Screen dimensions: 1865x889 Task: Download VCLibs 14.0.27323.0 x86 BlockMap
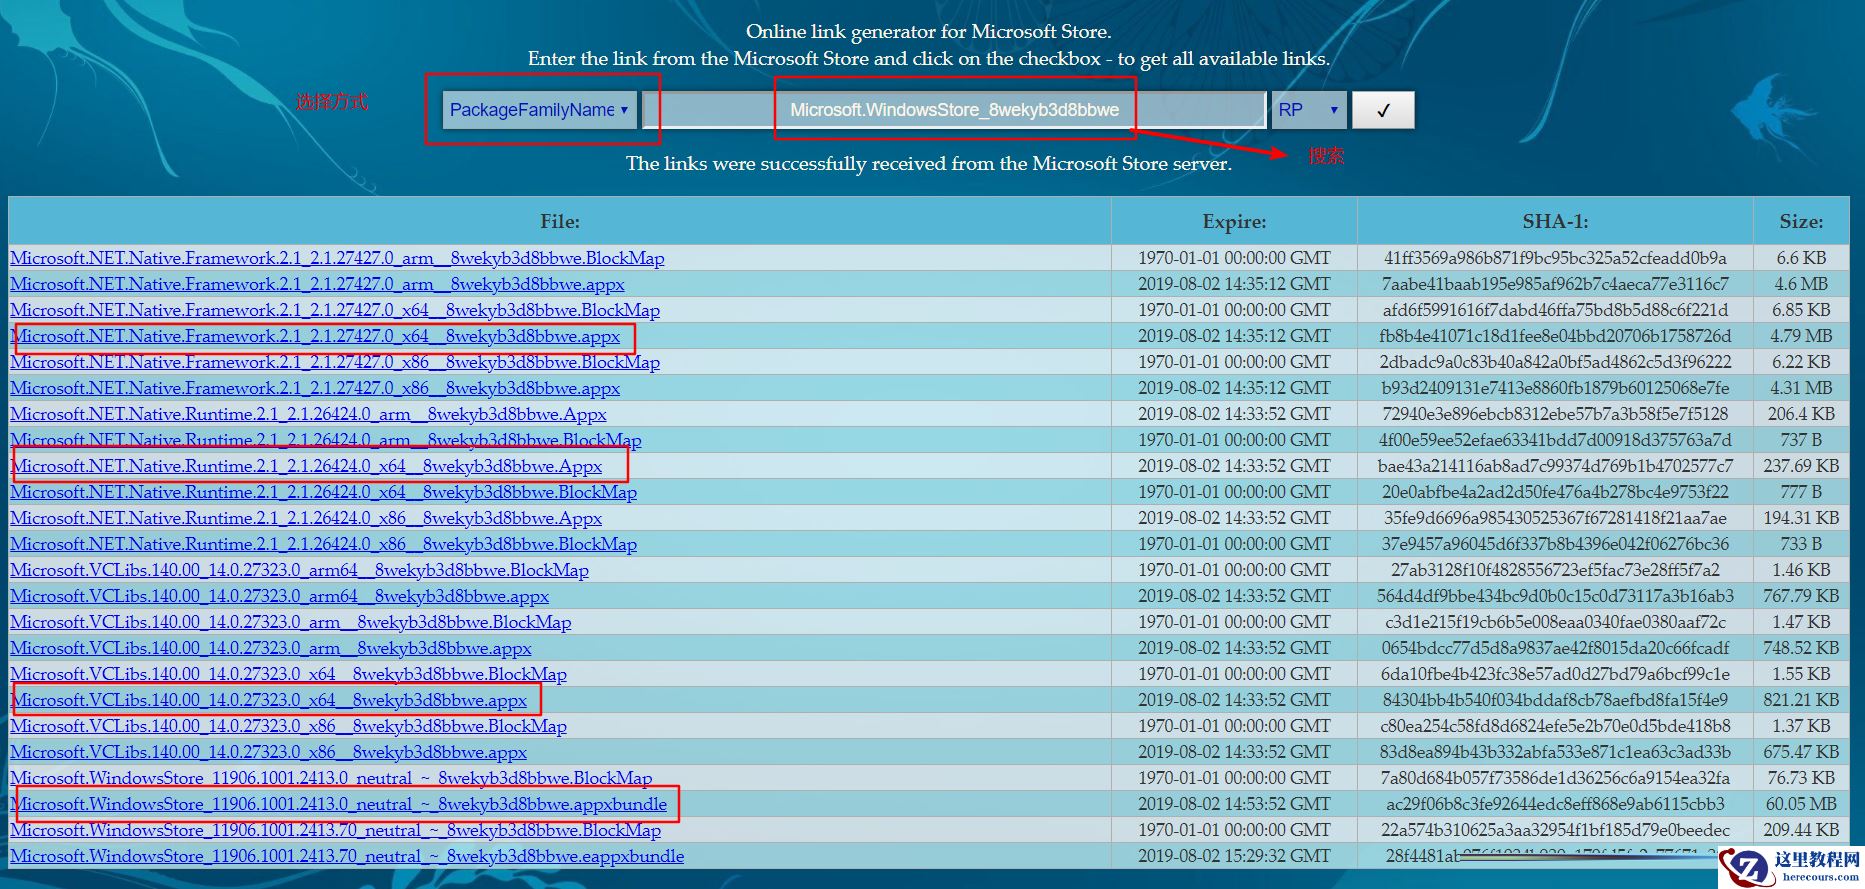pos(288,726)
